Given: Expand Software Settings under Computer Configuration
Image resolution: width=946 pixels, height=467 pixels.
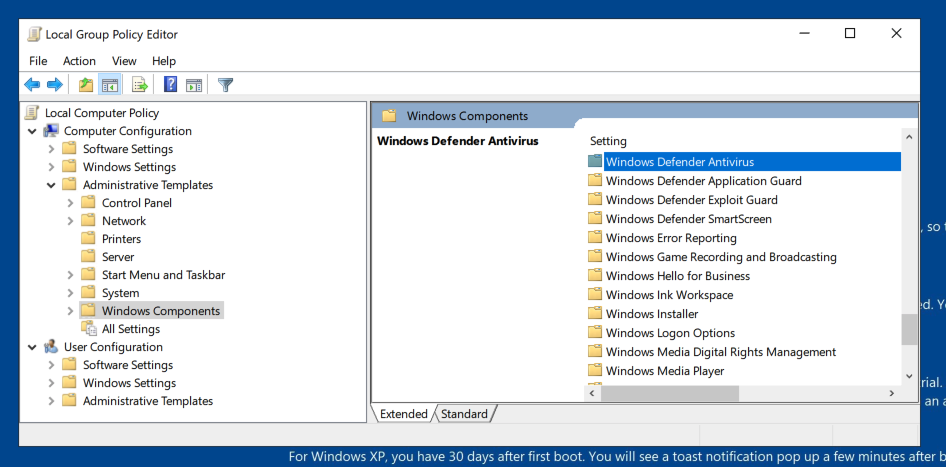Looking at the screenshot, I should pos(51,149).
